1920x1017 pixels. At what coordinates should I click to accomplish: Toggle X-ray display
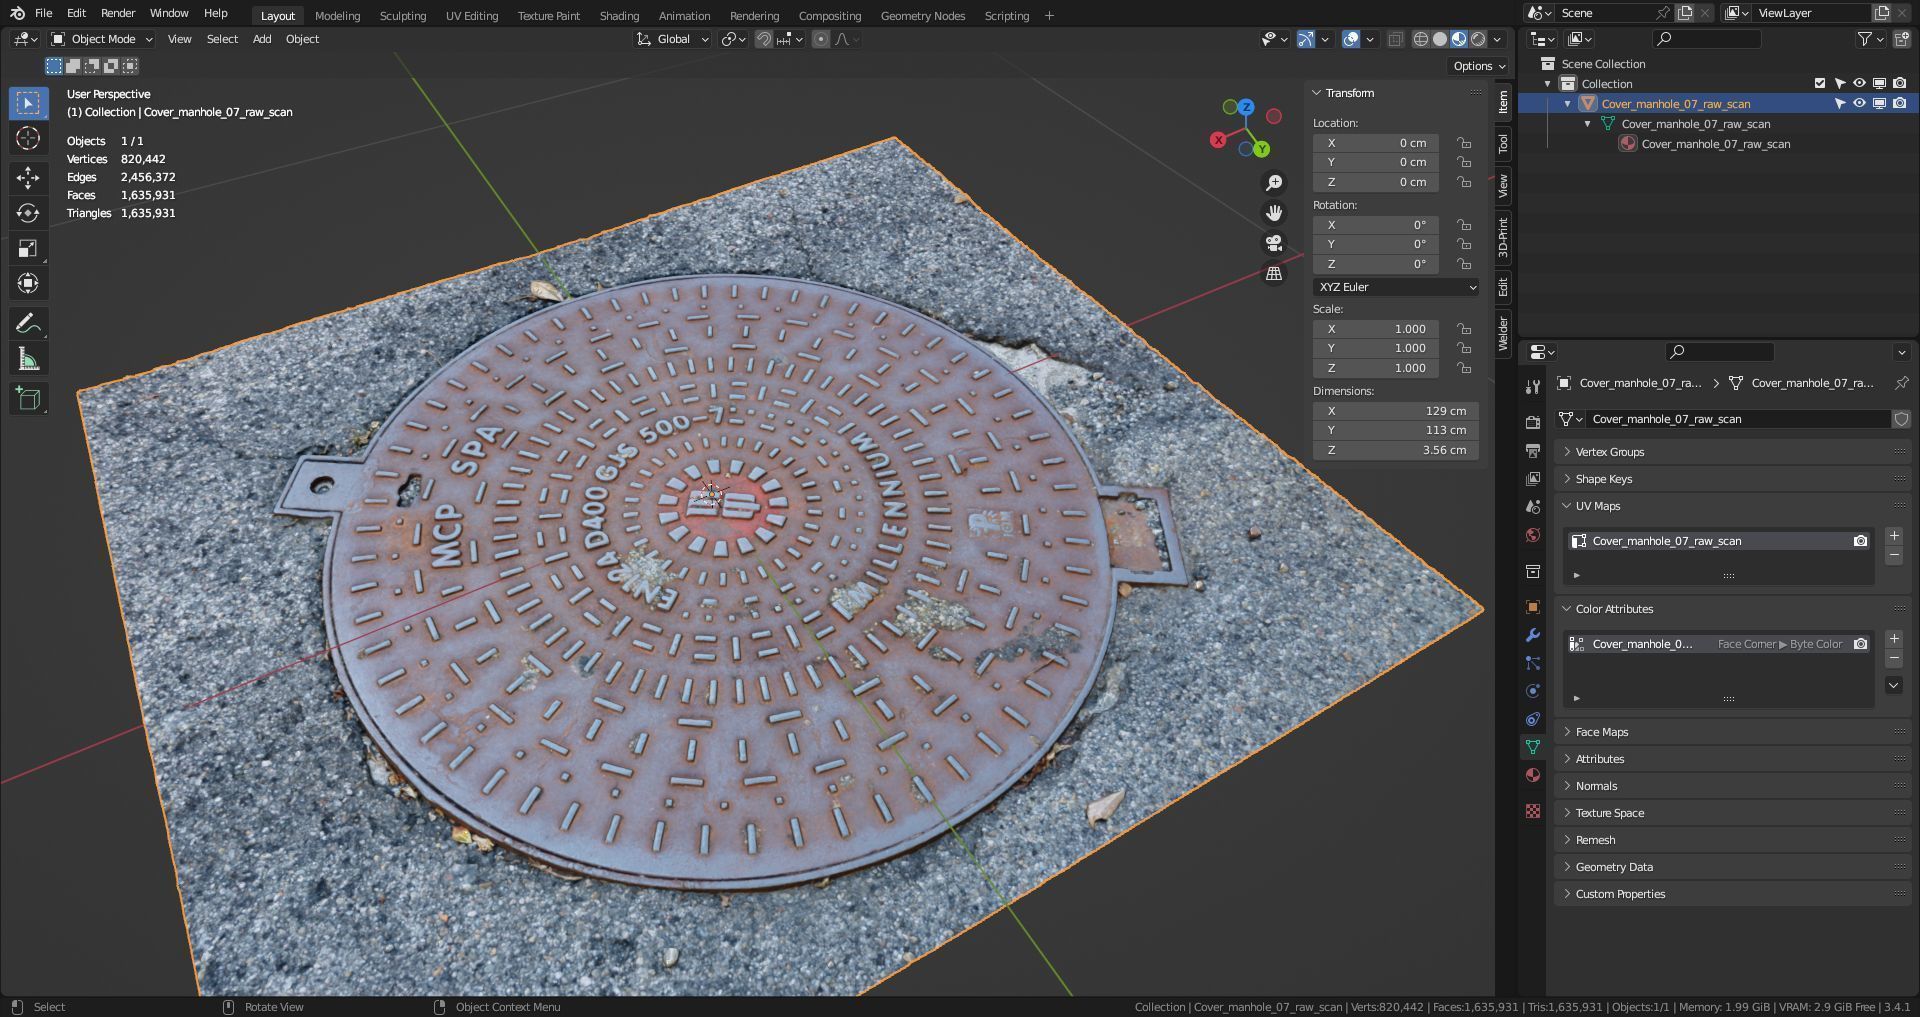click(1395, 39)
